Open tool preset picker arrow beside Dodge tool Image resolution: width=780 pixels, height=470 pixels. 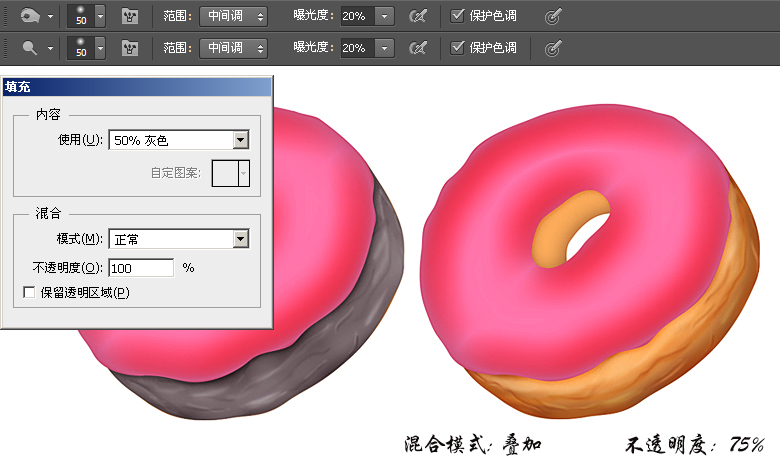point(50,48)
